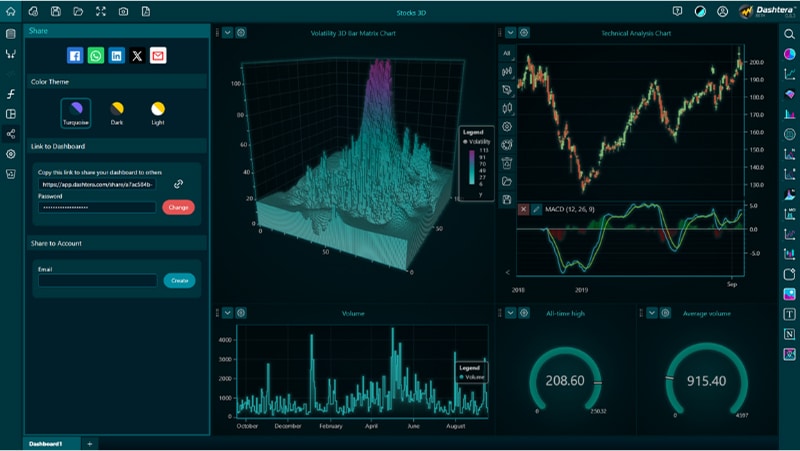Image resolution: width=800 pixels, height=451 pixels.
Task: Share the dashboard via Facebook icon
Action: (75, 56)
